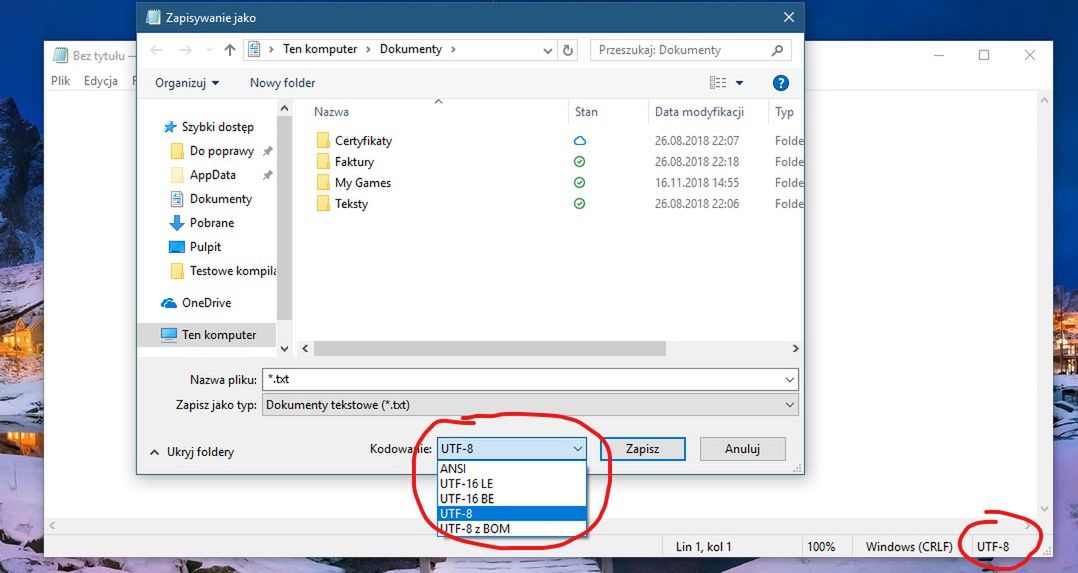1078x573 pixels.
Task: Click Lin 1, kol 1 status entry
Action: [703, 547]
